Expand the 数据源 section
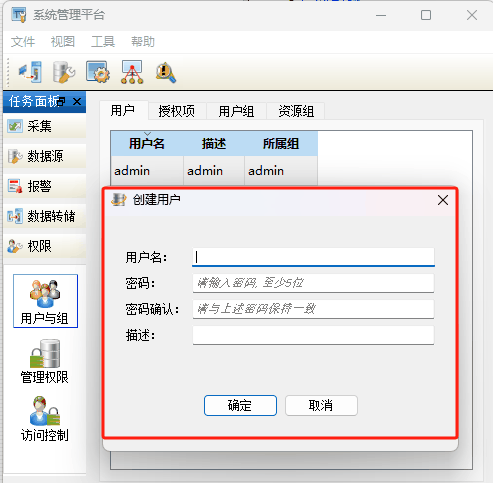The width and height of the screenshot is (493, 483). (45, 156)
